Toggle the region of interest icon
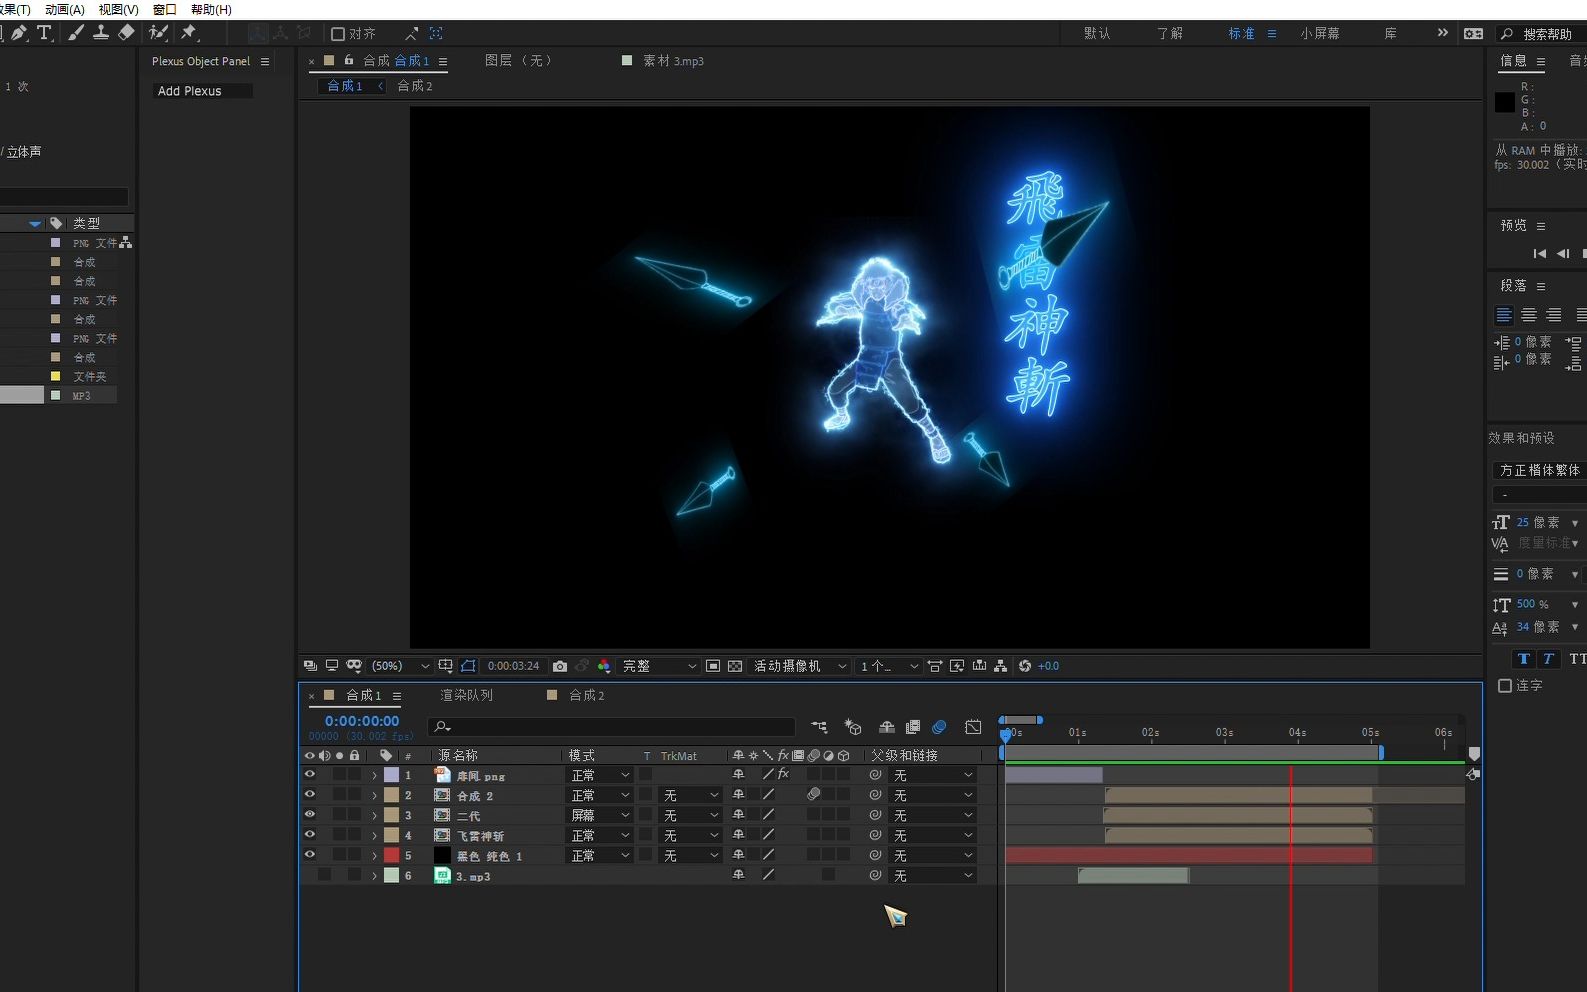Viewport: 1587px width, 992px height. (x=713, y=666)
